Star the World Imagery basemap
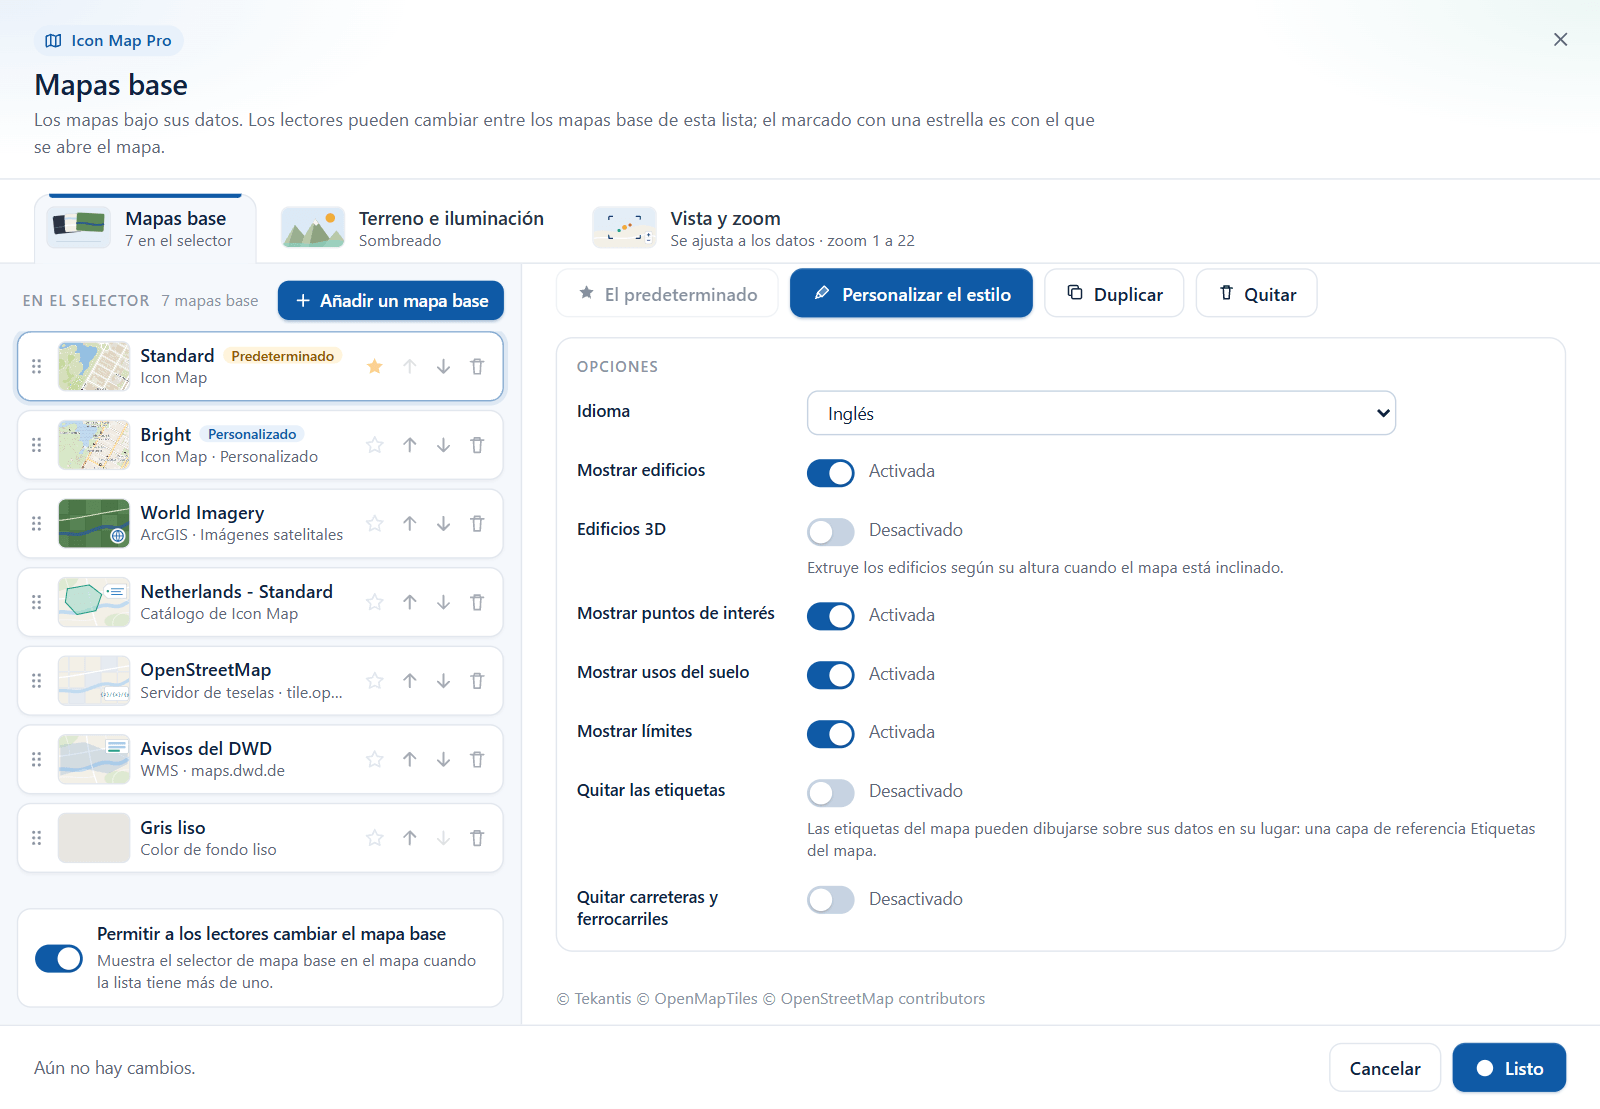This screenshot has height=1109, width=1600. click(x=375, y=523)
